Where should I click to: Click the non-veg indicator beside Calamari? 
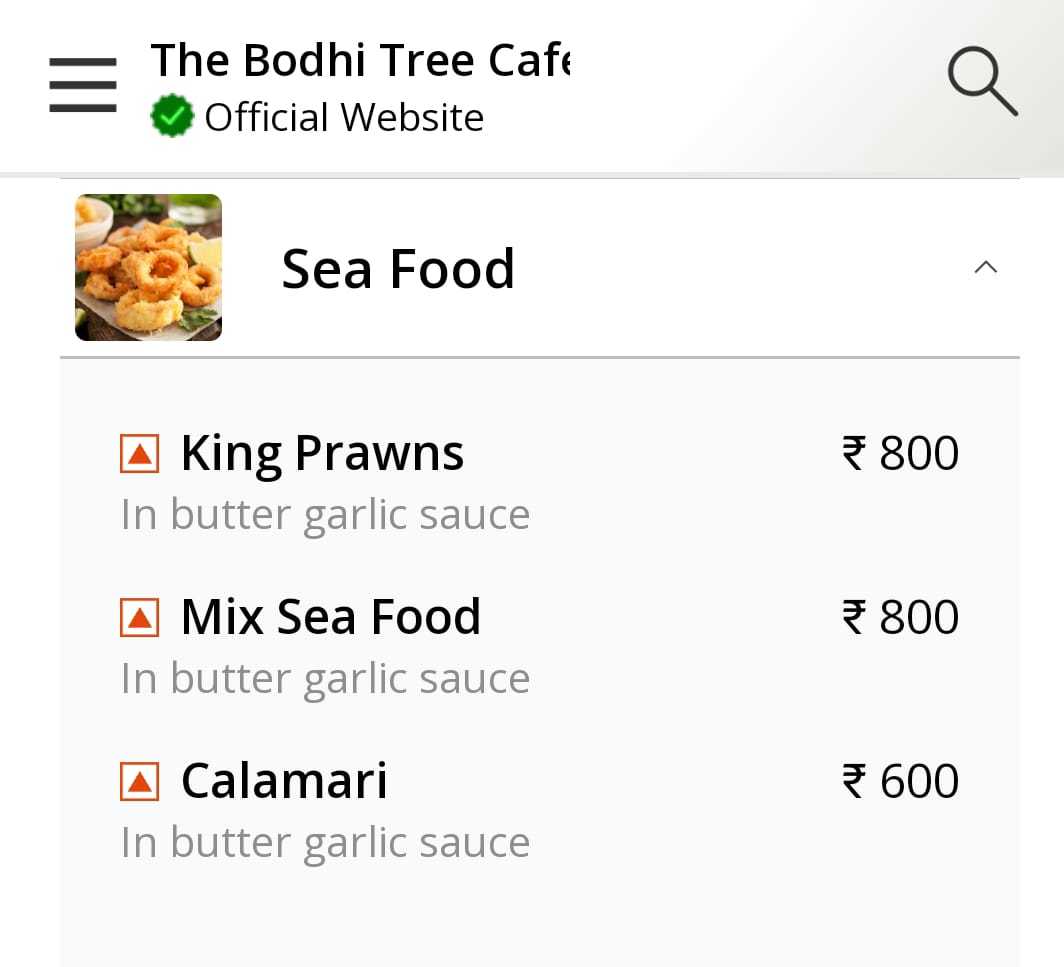click(x=140, y=781)
